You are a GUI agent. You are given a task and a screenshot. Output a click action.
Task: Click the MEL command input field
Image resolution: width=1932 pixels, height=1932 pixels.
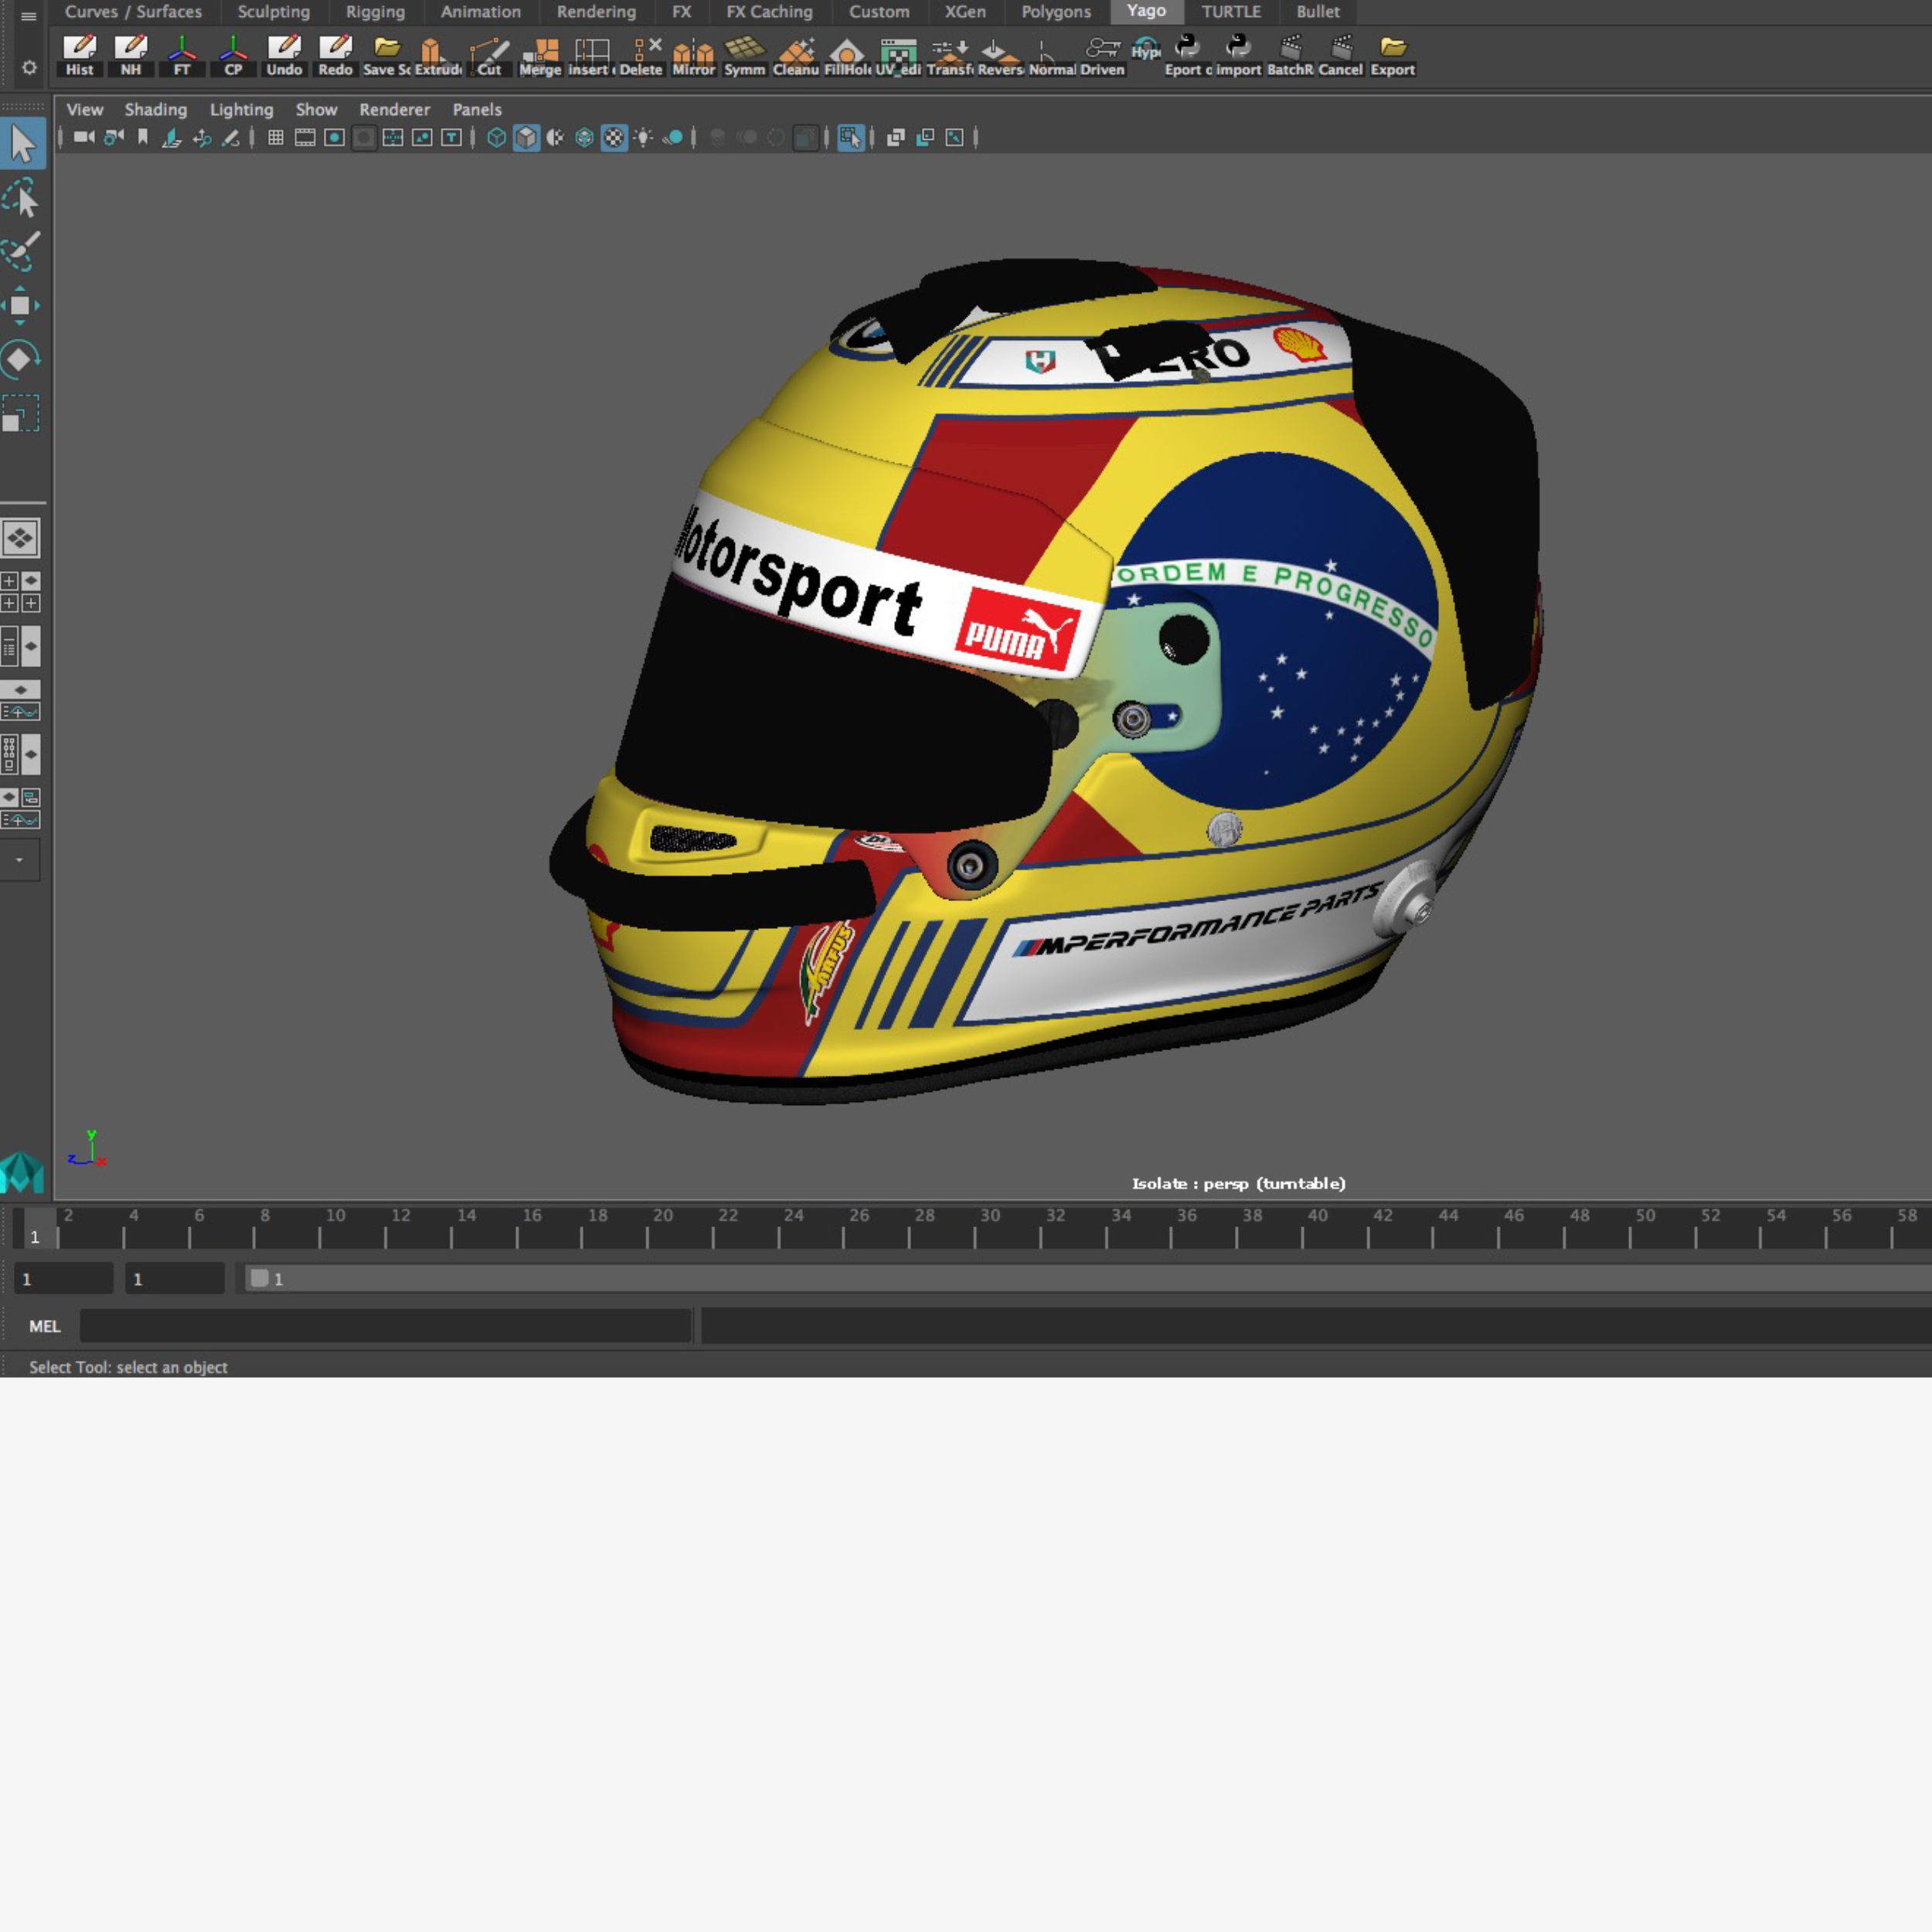click(x=386, y=1326)
